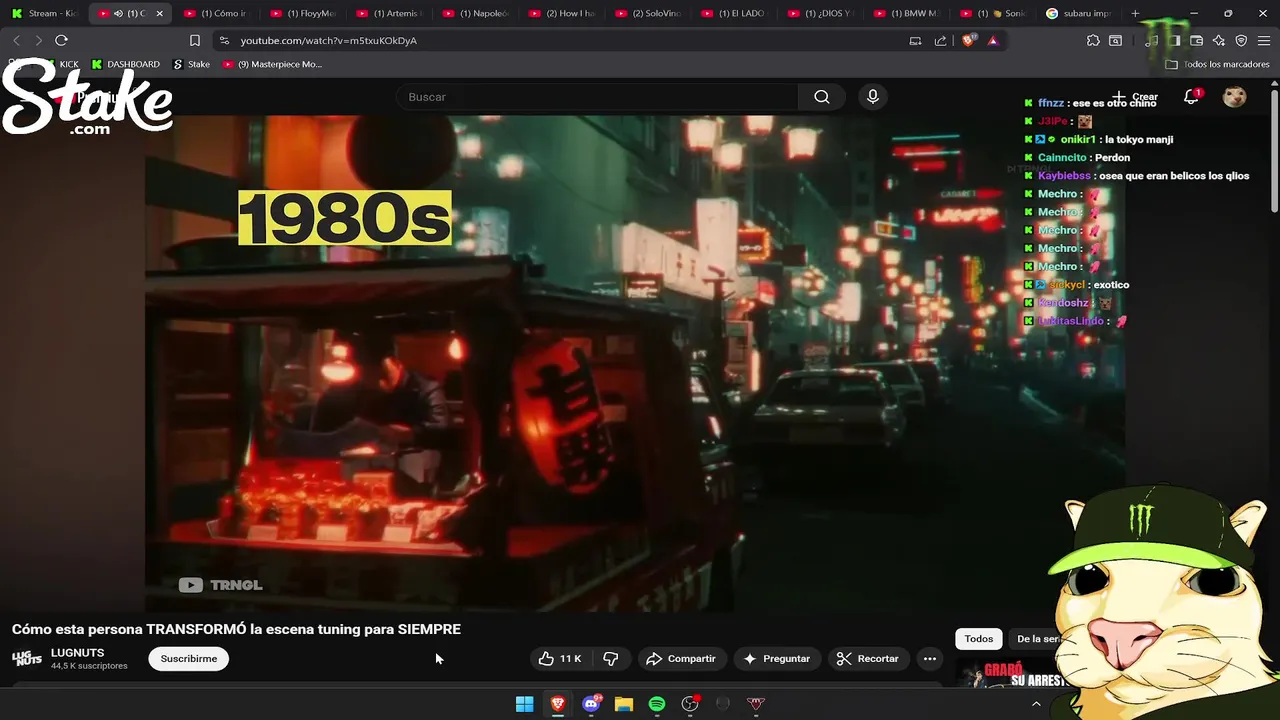Click the video player to pause
Viewport: 1280px width, 720px height.
point(635,365)
